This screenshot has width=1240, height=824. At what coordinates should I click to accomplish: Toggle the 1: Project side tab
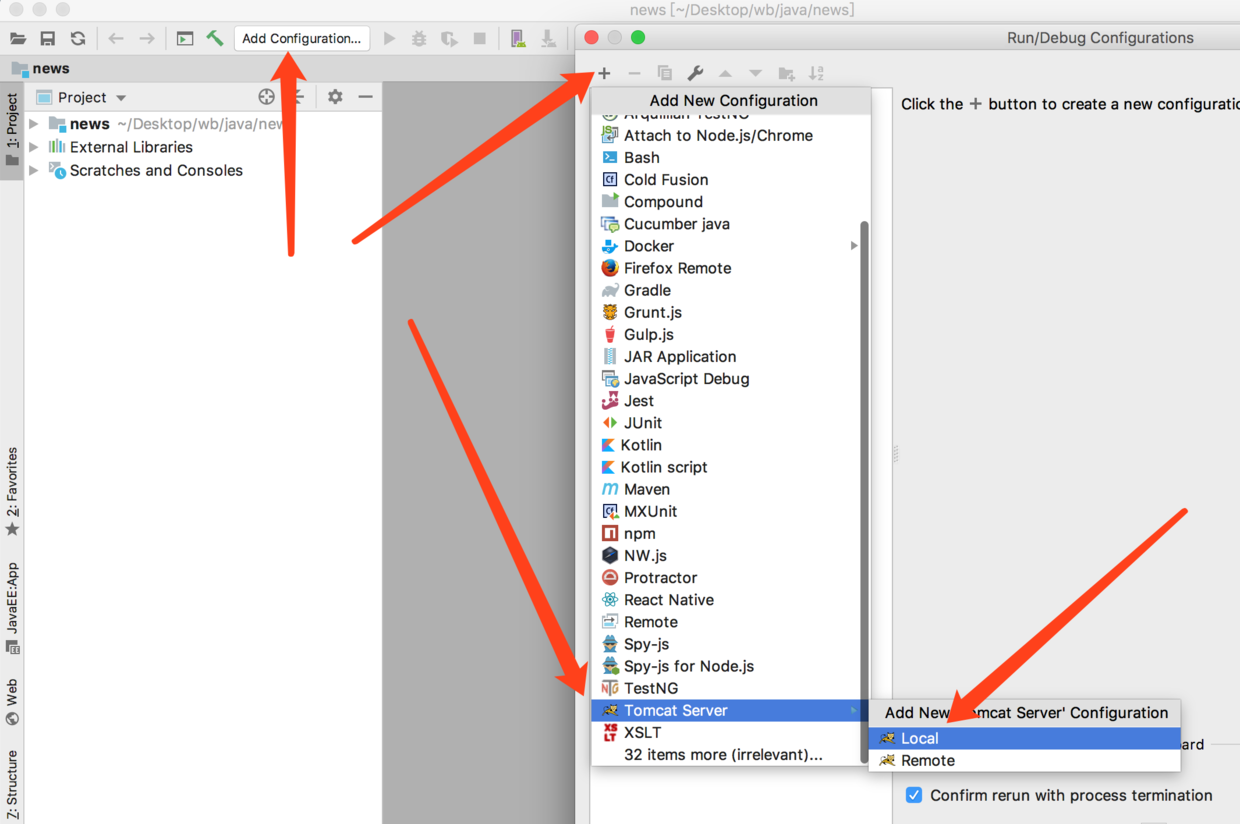pyautogui.click(x=12, y=131)
